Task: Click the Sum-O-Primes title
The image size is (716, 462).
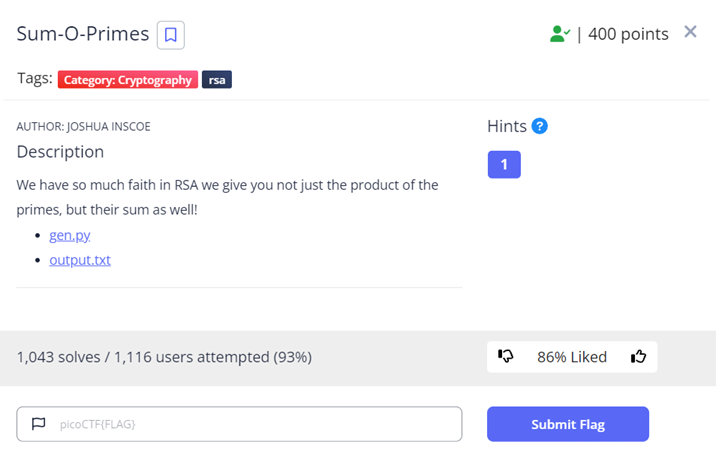Action: pyautogui.click(x=83, y=34)
